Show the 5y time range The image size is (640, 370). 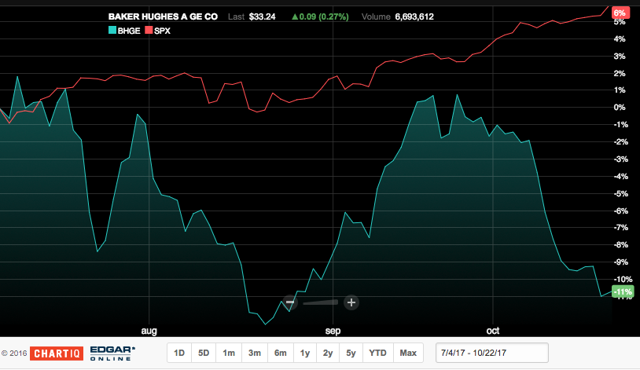click(x=351, y=353)
